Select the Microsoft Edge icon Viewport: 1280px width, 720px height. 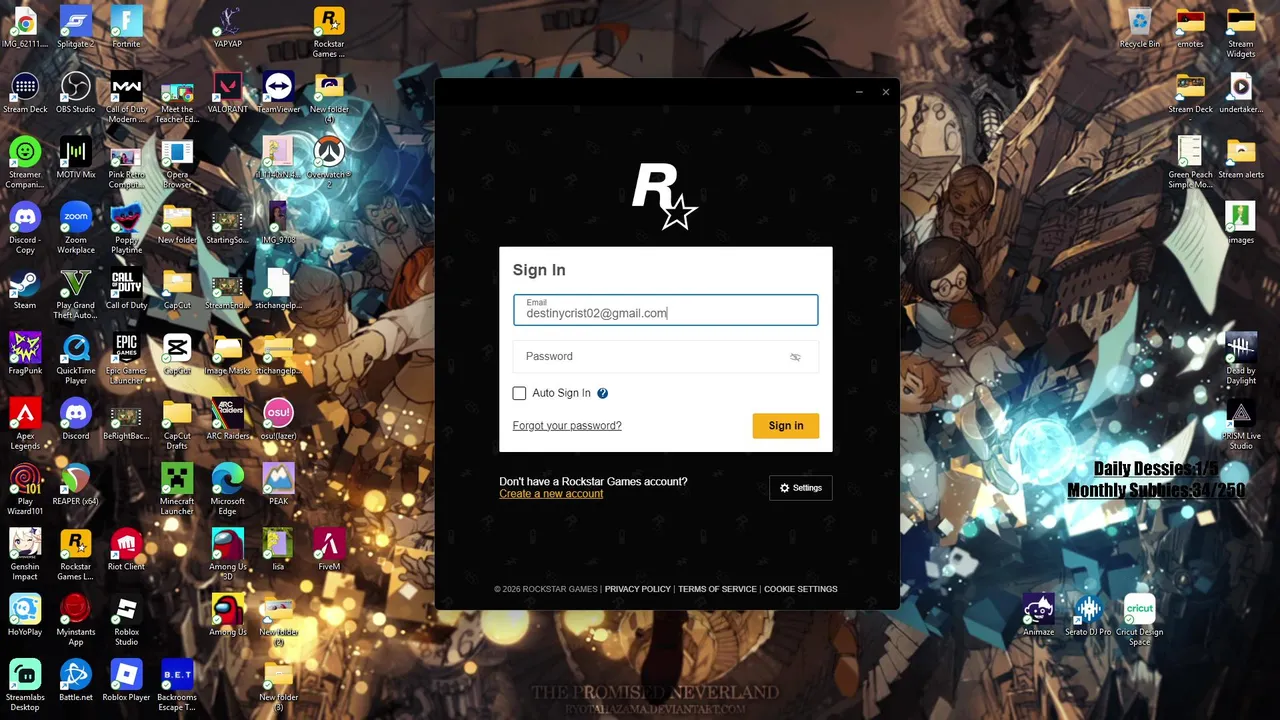click(228, 490)
